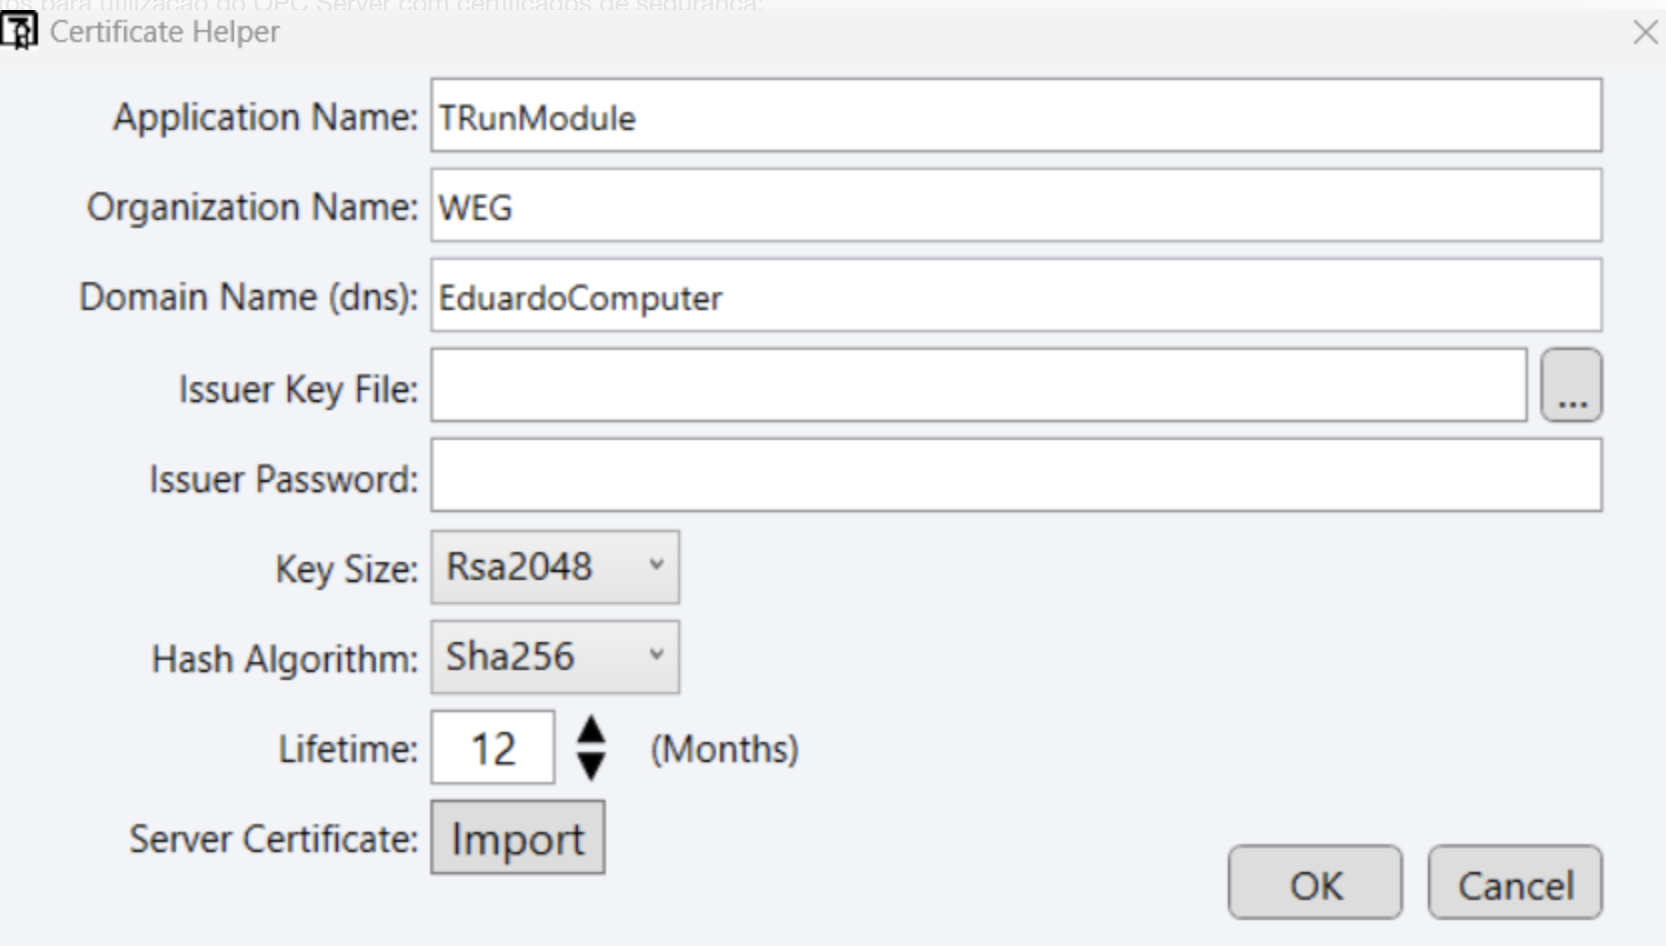Click the Issuer Password field

(x=1016, y=475)
